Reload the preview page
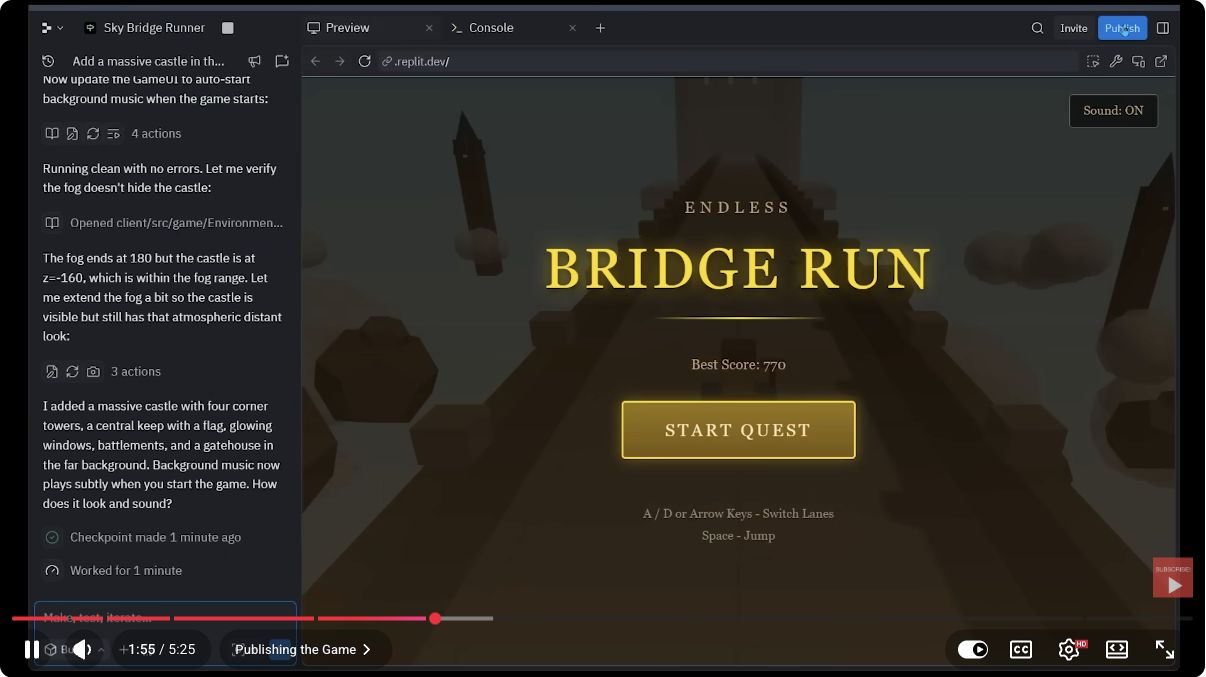The image size is (1206, 677). click(364, 61)
